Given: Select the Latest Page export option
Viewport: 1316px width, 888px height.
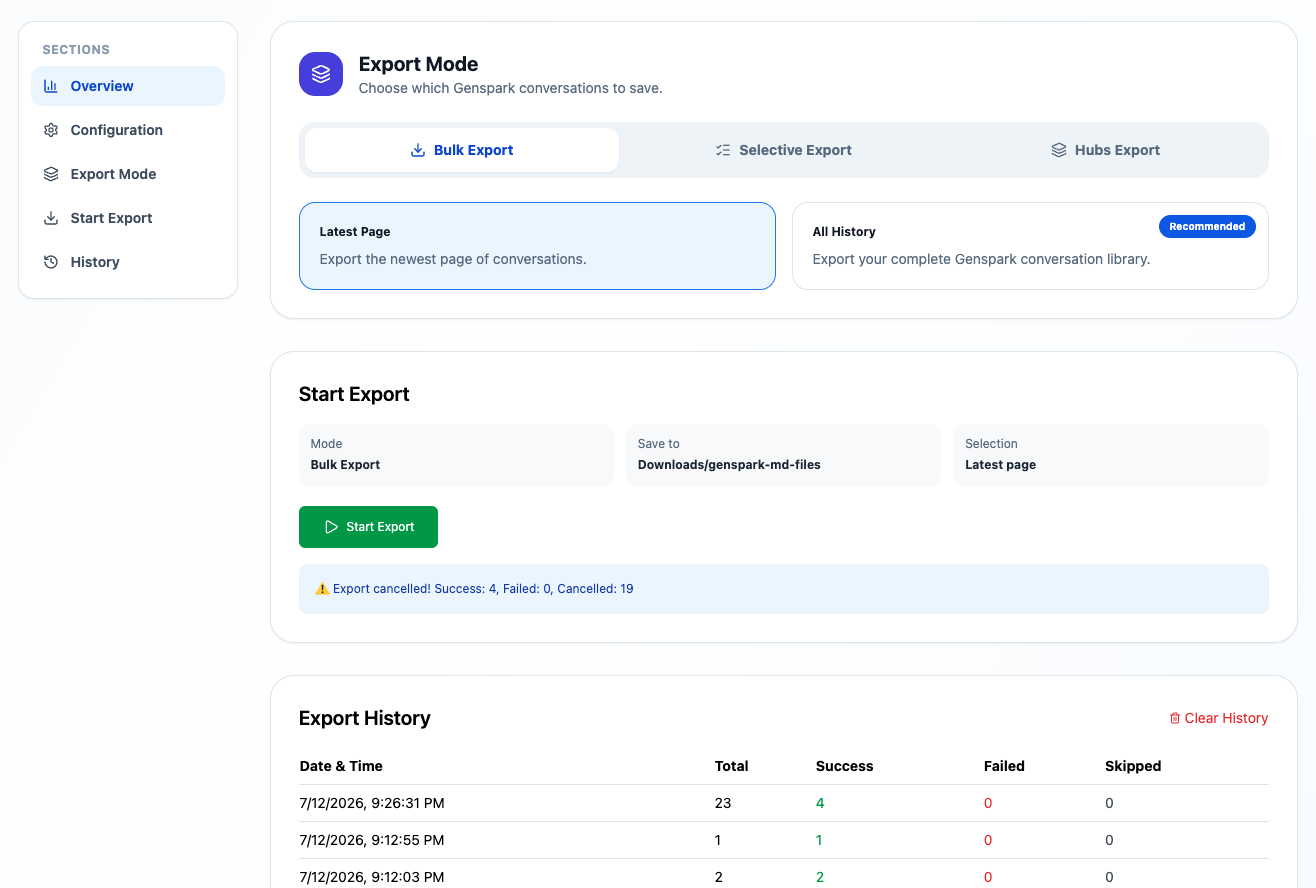Looking at the screenshot, I should coord(537,246).
